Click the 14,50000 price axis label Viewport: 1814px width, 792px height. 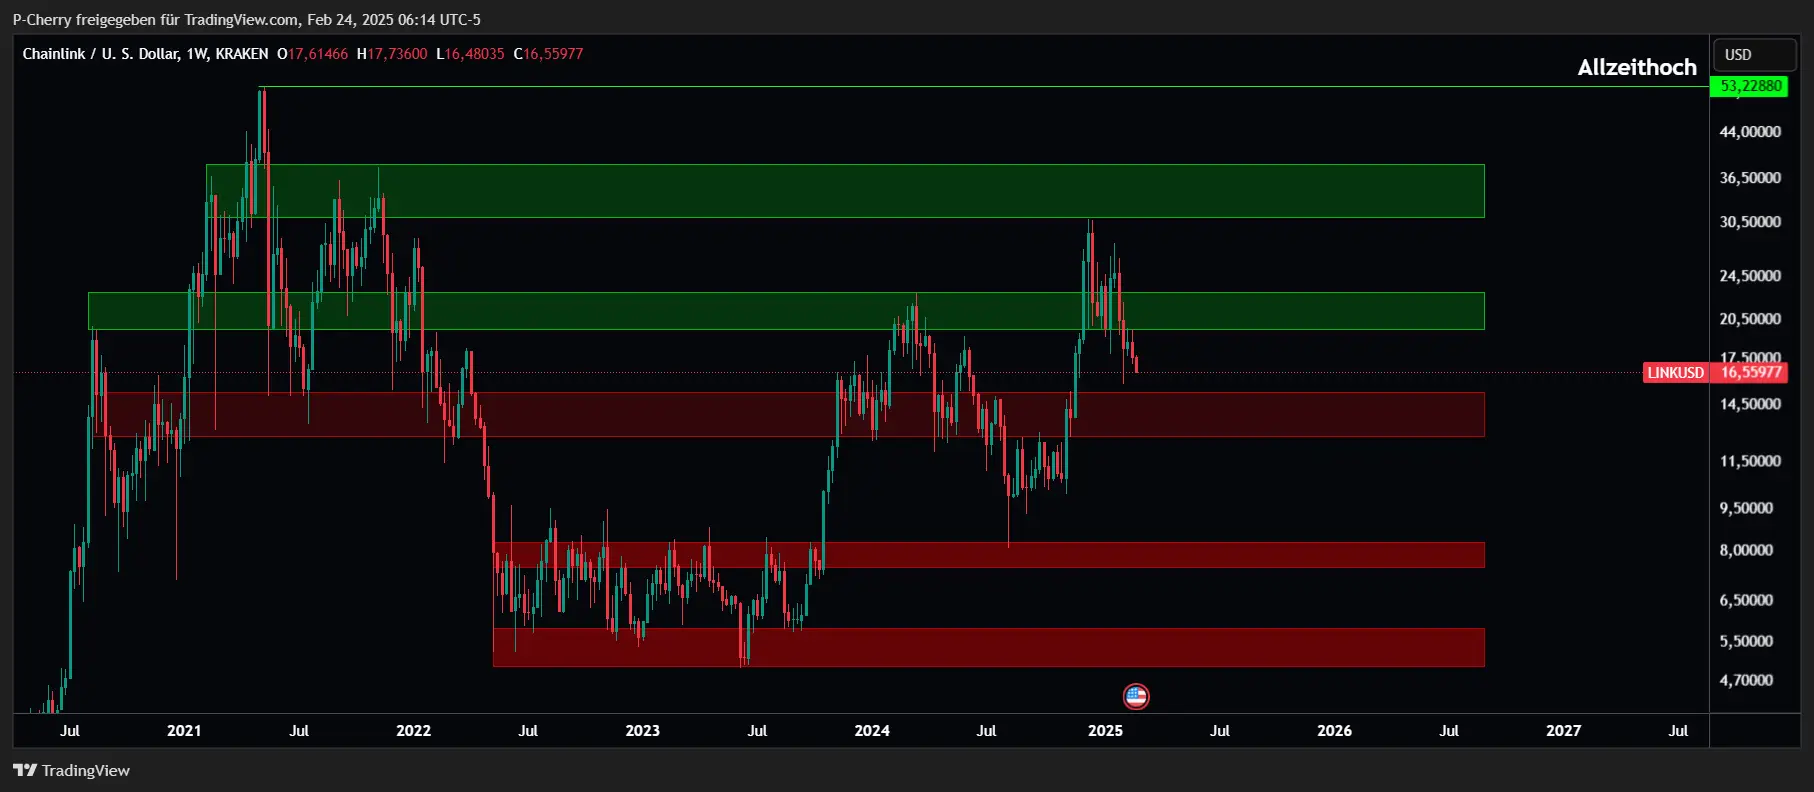coord(1750,404)
